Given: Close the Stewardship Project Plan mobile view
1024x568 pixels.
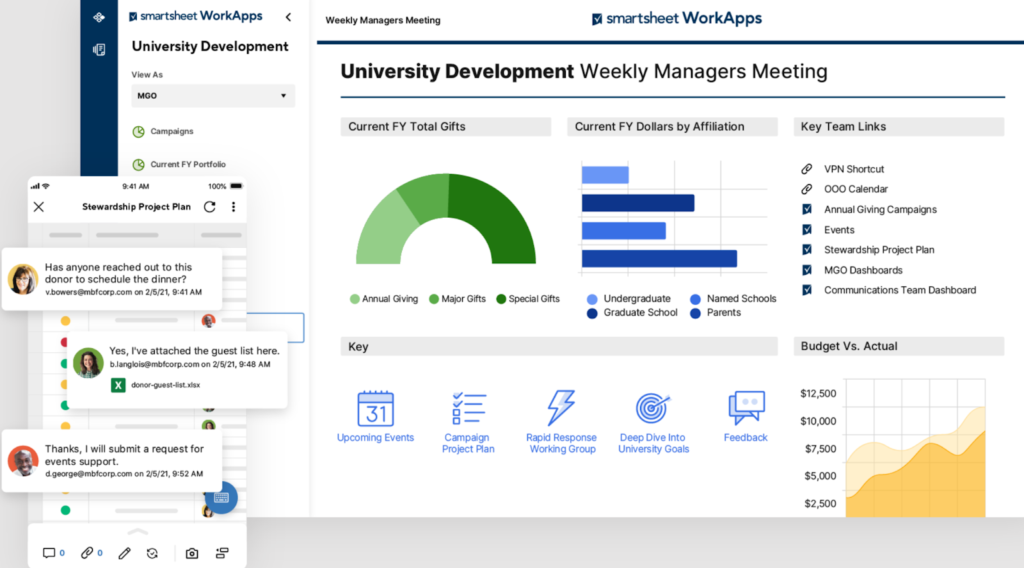Looking at the screenshot, I should [x=39, y=207].
